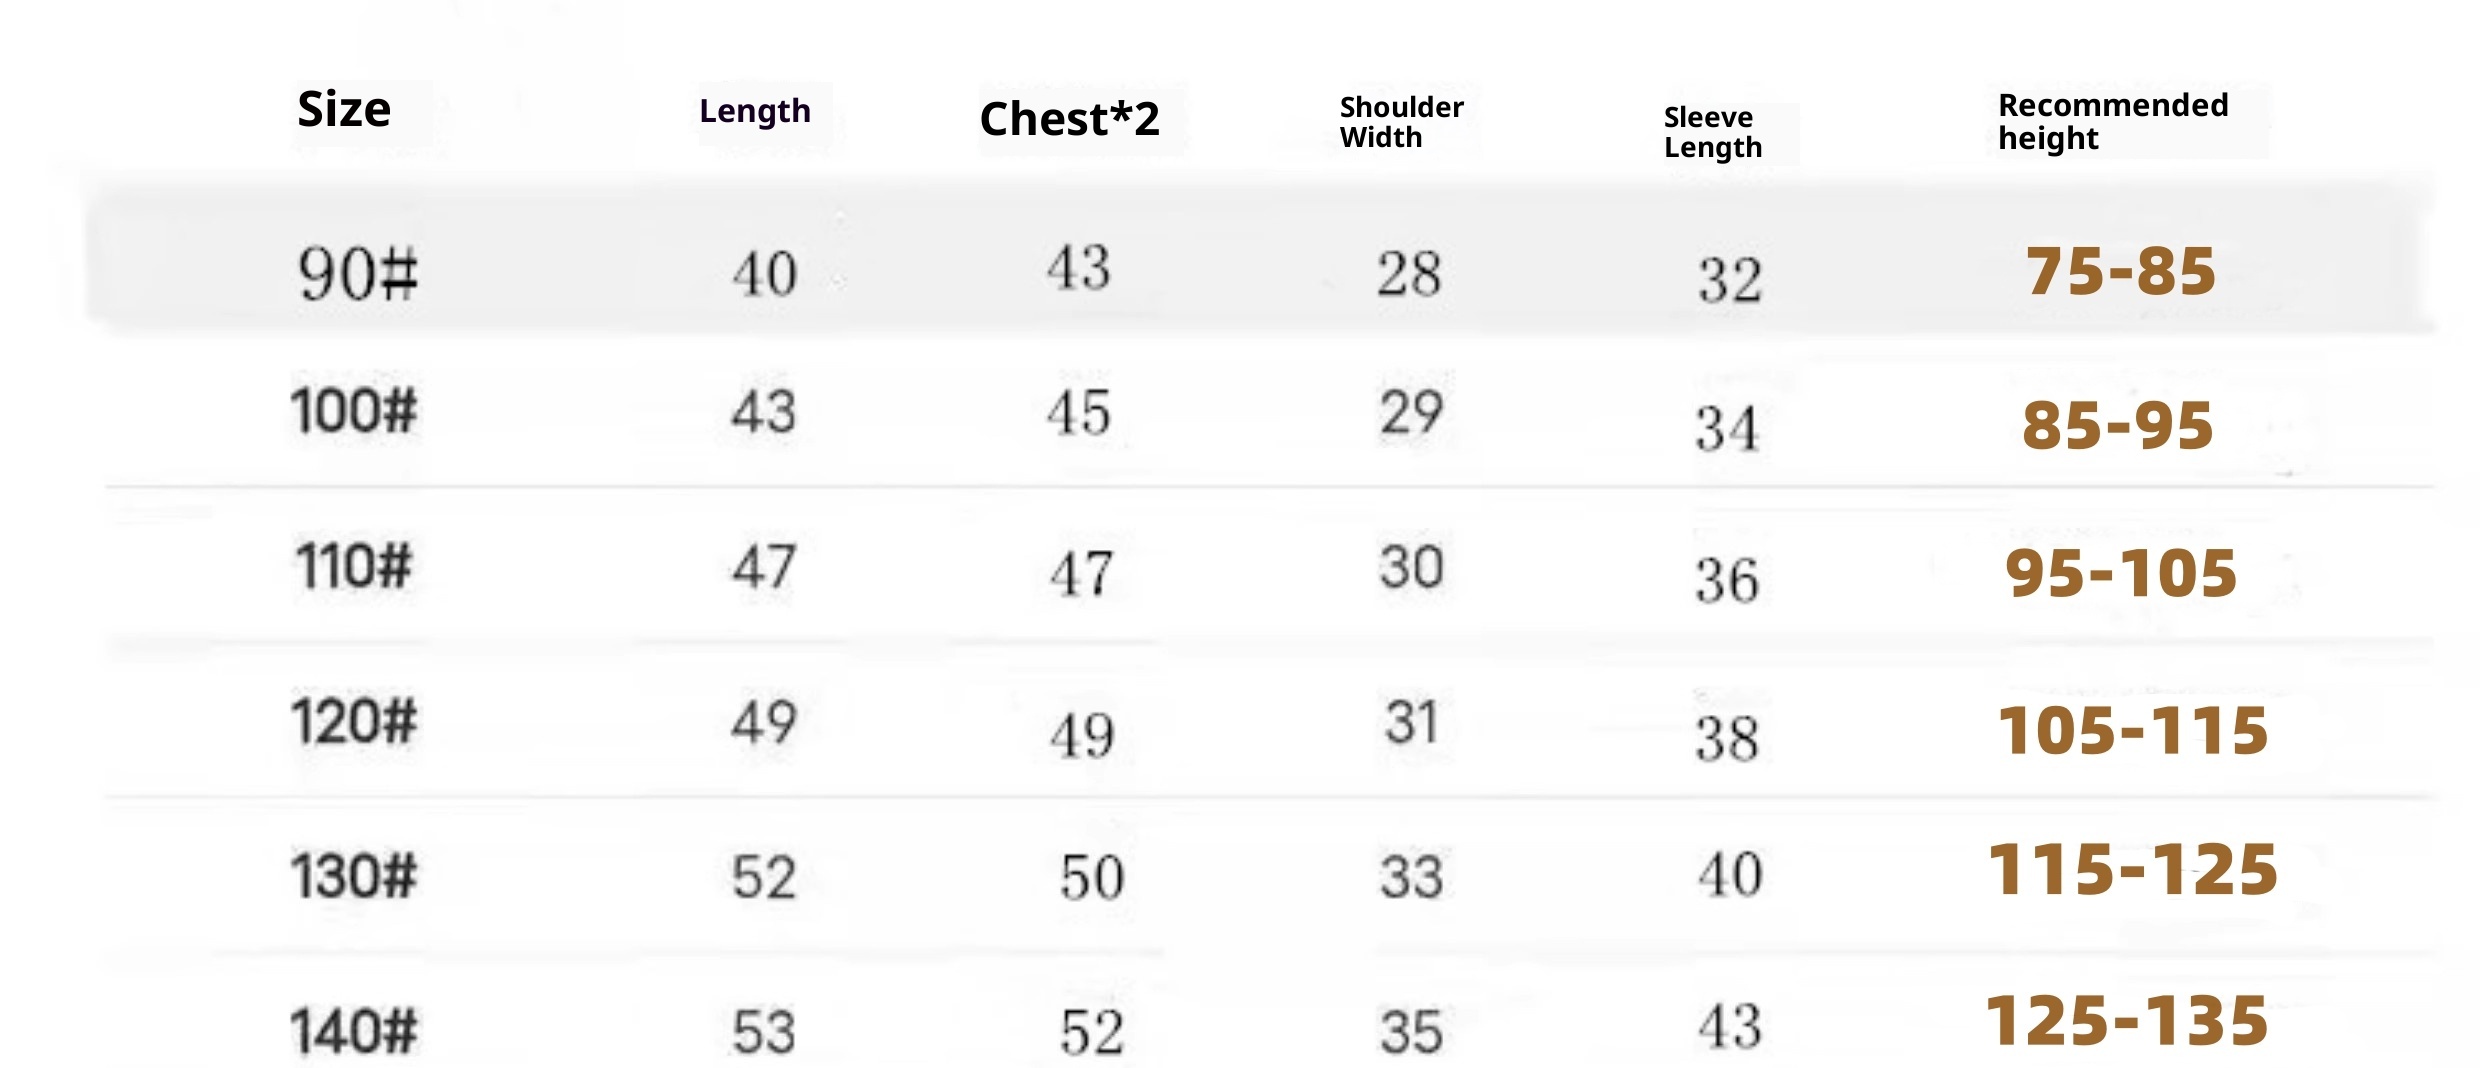Select the 130# size label
This screenshot has height=1068, width=2480.
point(353,876)
